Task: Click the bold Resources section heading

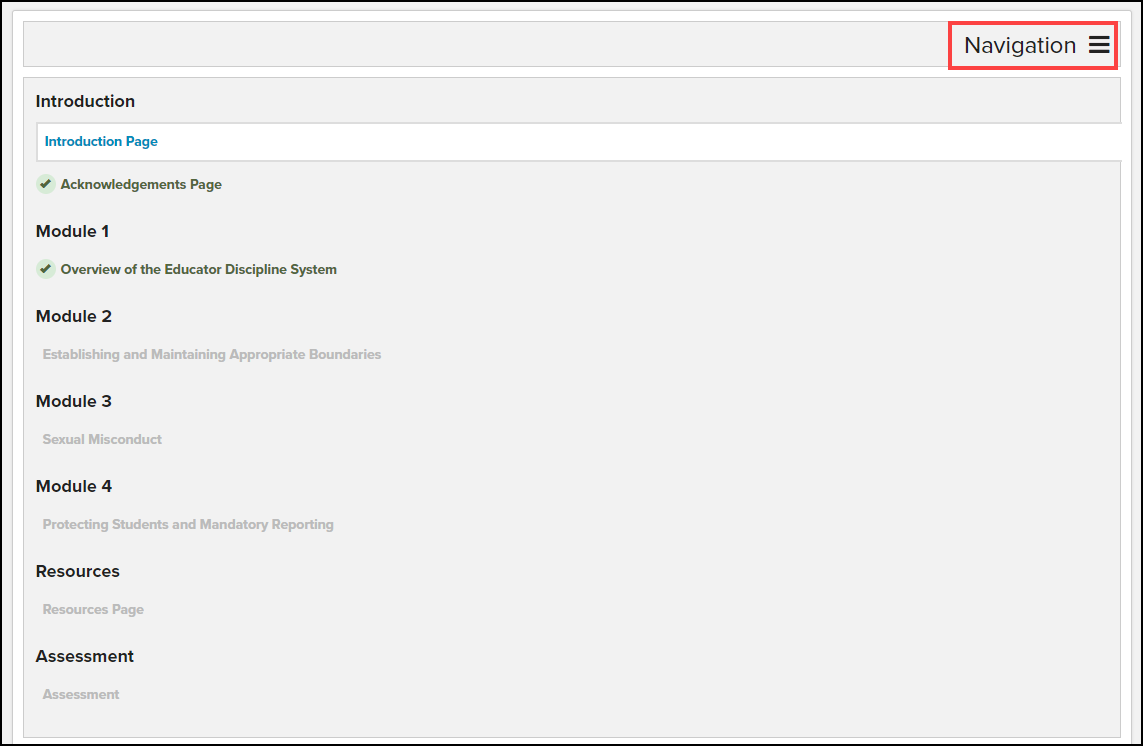Action: pyautogui.click(x=77, y=571)
